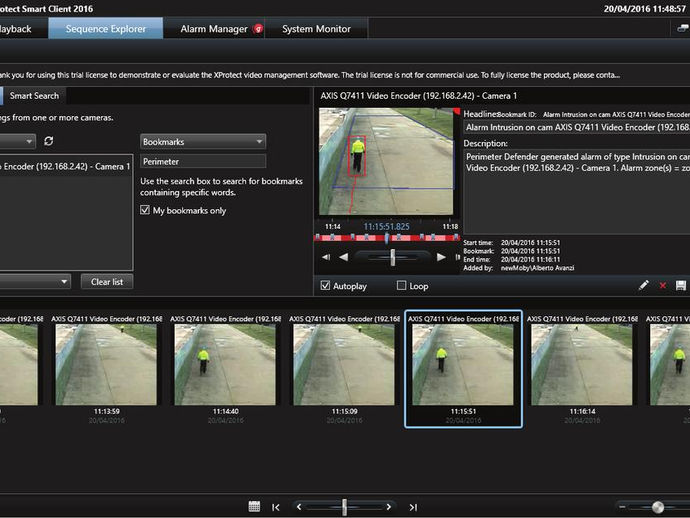This screenshot has height=518, width=690.
Task: Open the Sequence Explorer tab
Action: pos(106,29)
